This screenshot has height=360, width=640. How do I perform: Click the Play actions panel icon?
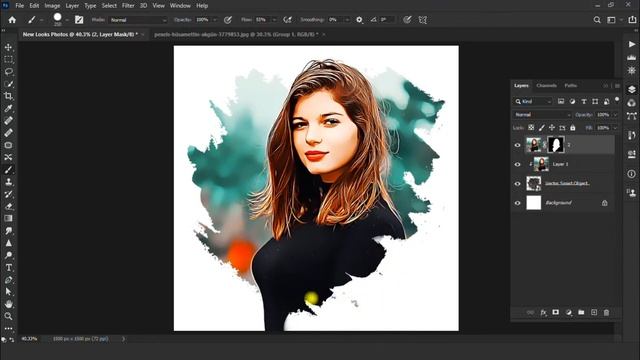(x=631, y=44)
